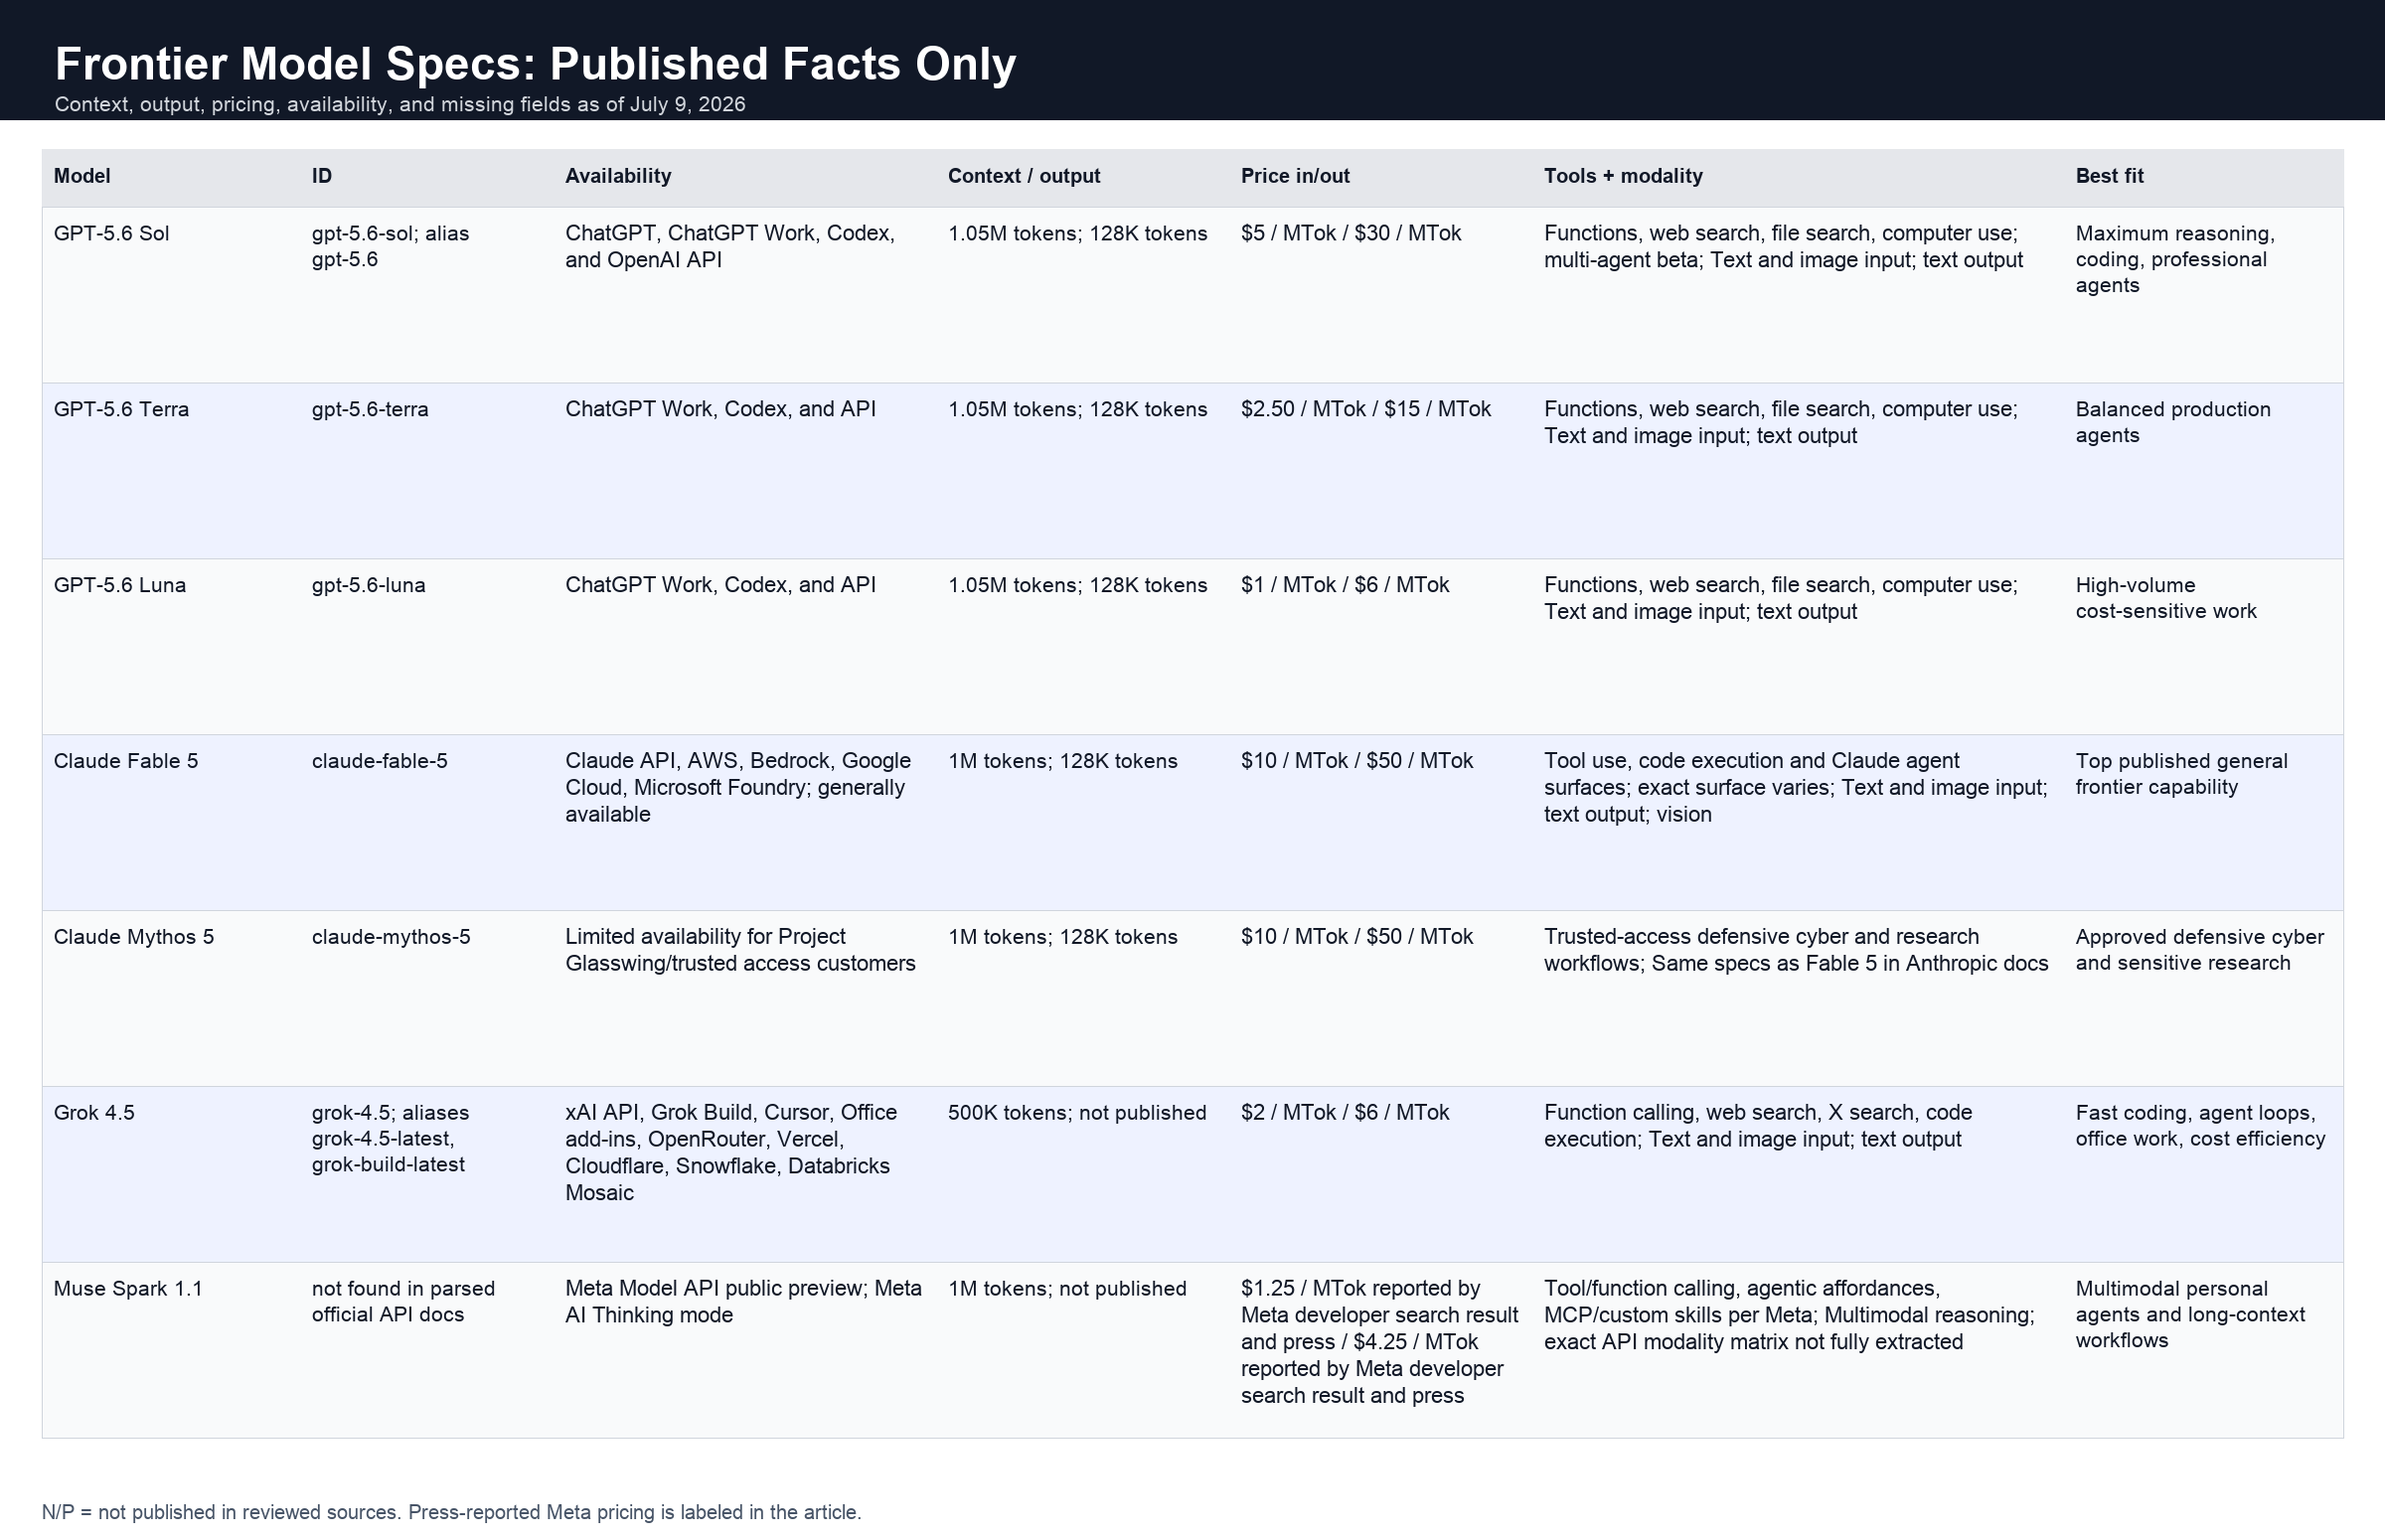Select 'Approved defensive cyber and sensitive research' cell

(2199, 951)
